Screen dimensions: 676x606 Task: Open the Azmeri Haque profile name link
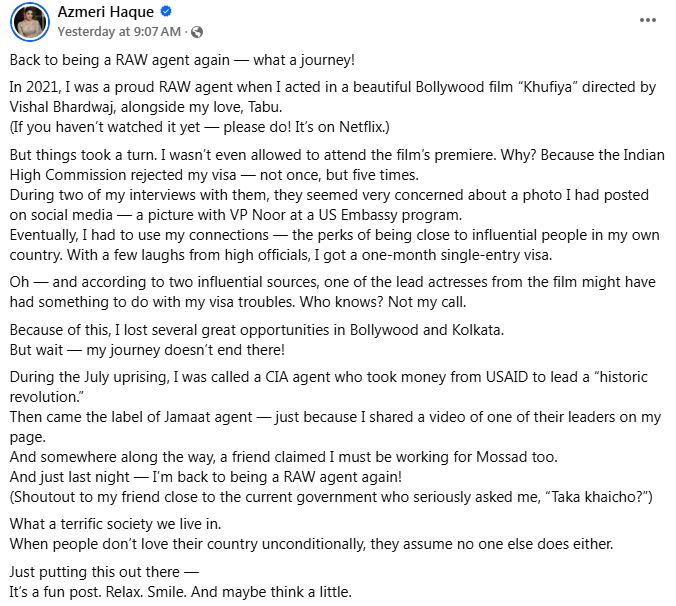(x=106, y=12)
